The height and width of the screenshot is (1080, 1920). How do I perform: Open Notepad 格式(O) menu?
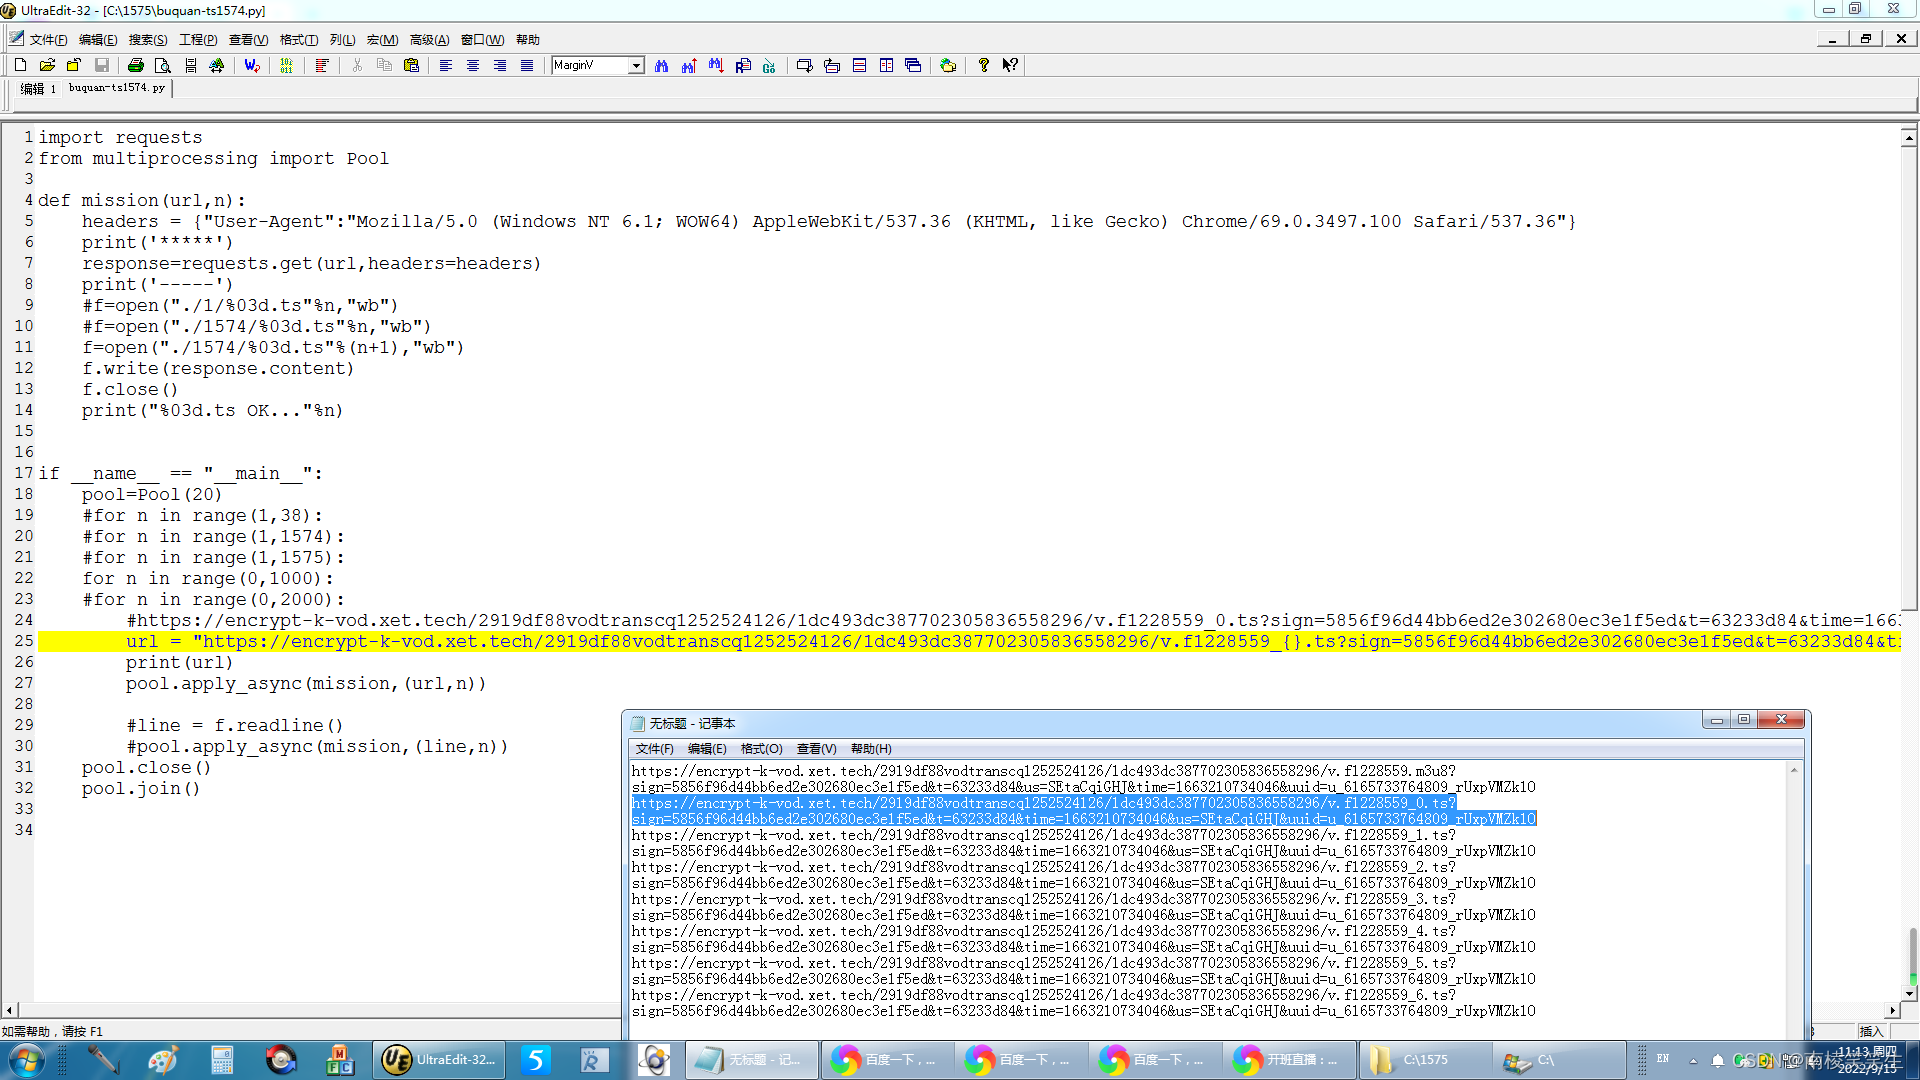click(761, 749)
